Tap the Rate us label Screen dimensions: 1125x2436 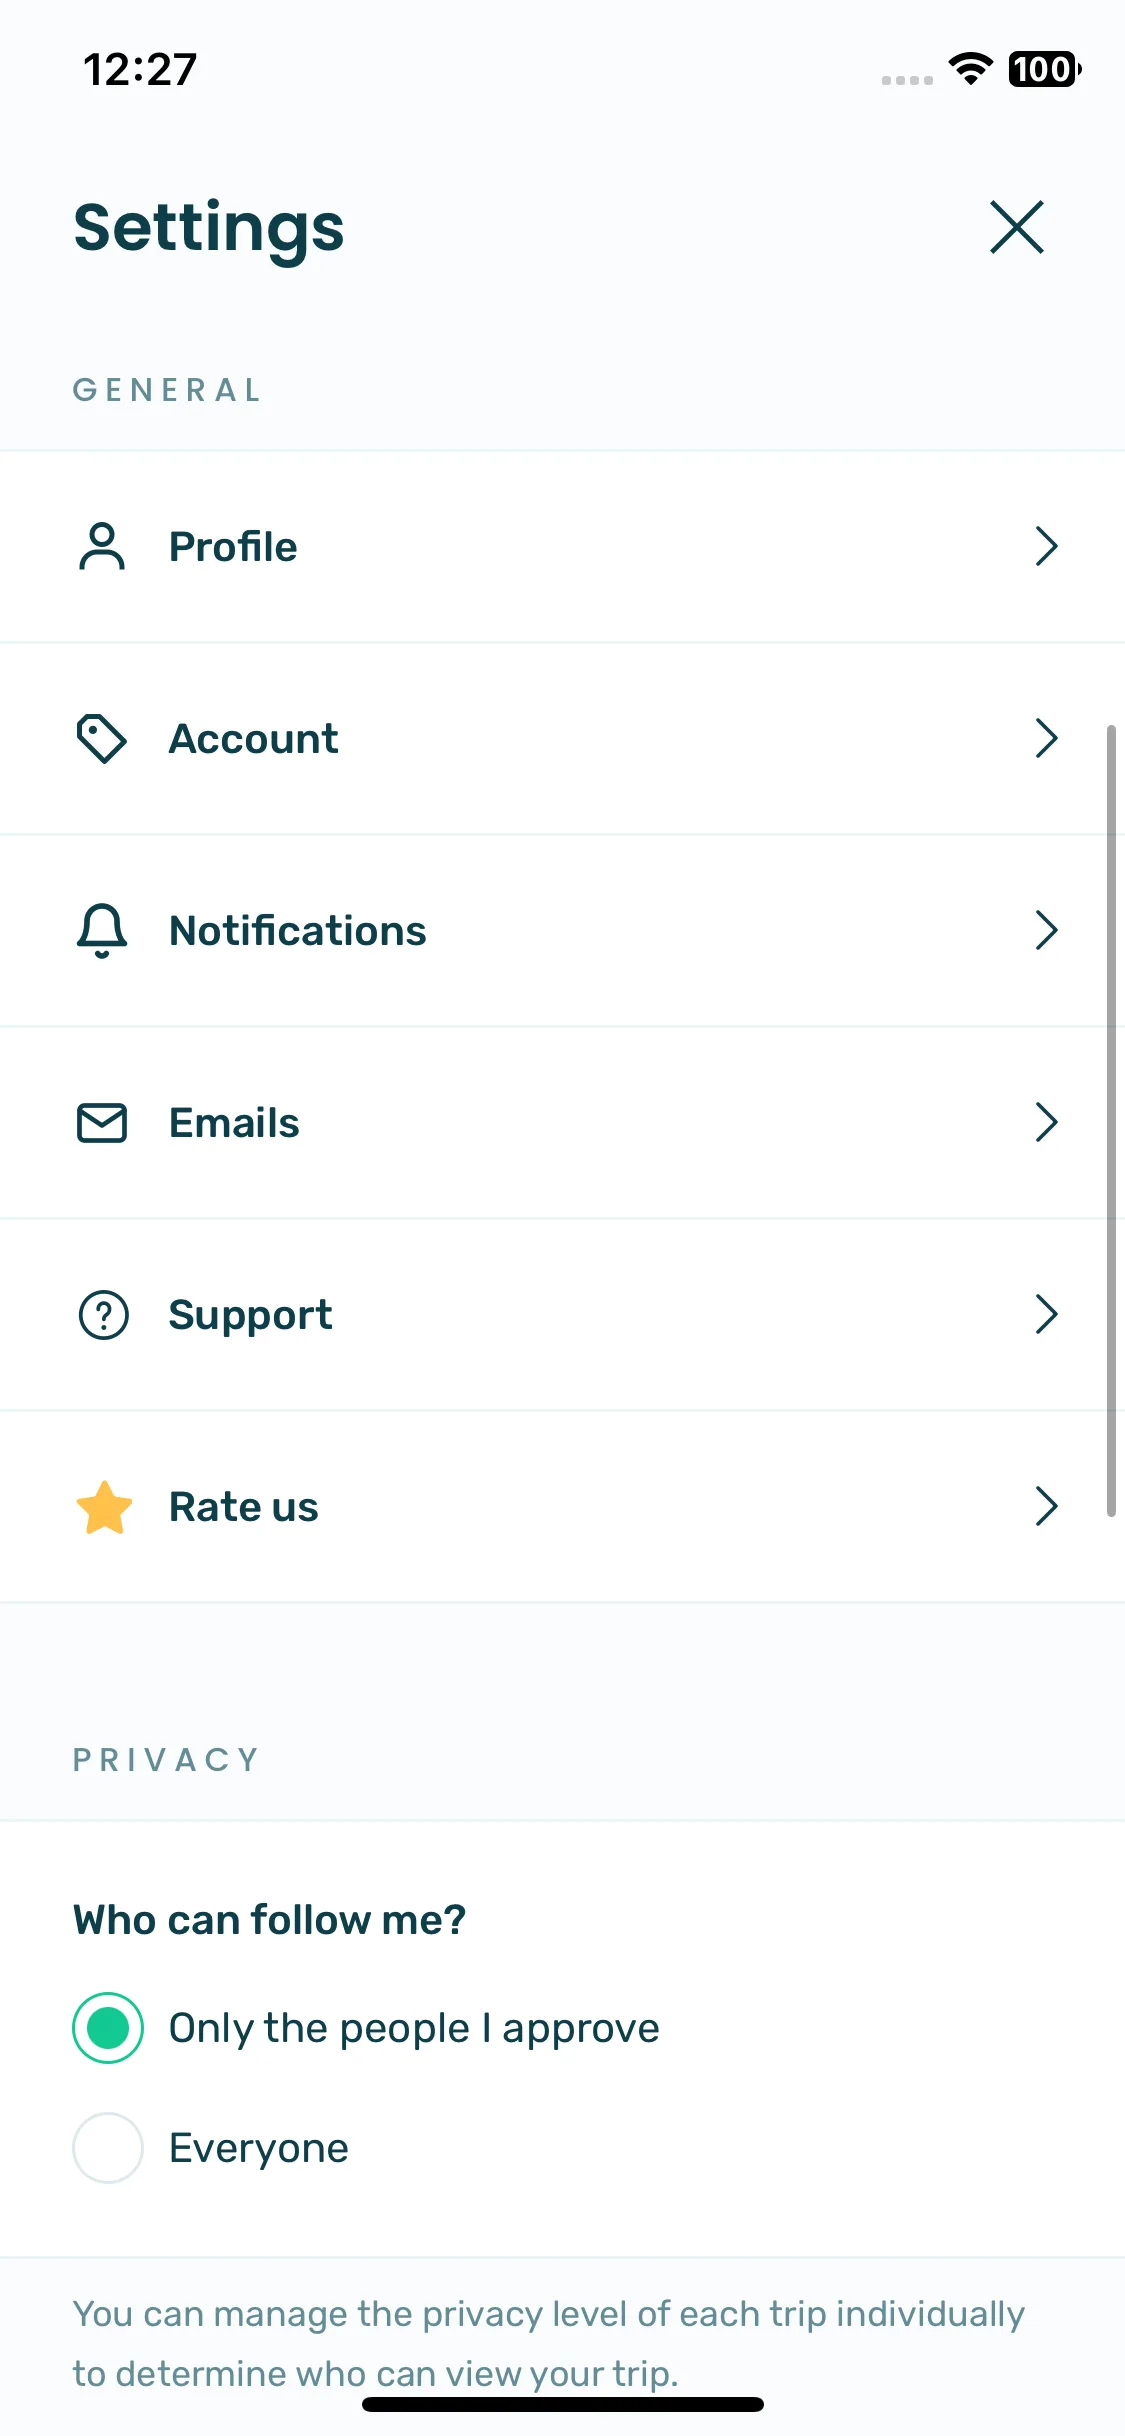243,1507
